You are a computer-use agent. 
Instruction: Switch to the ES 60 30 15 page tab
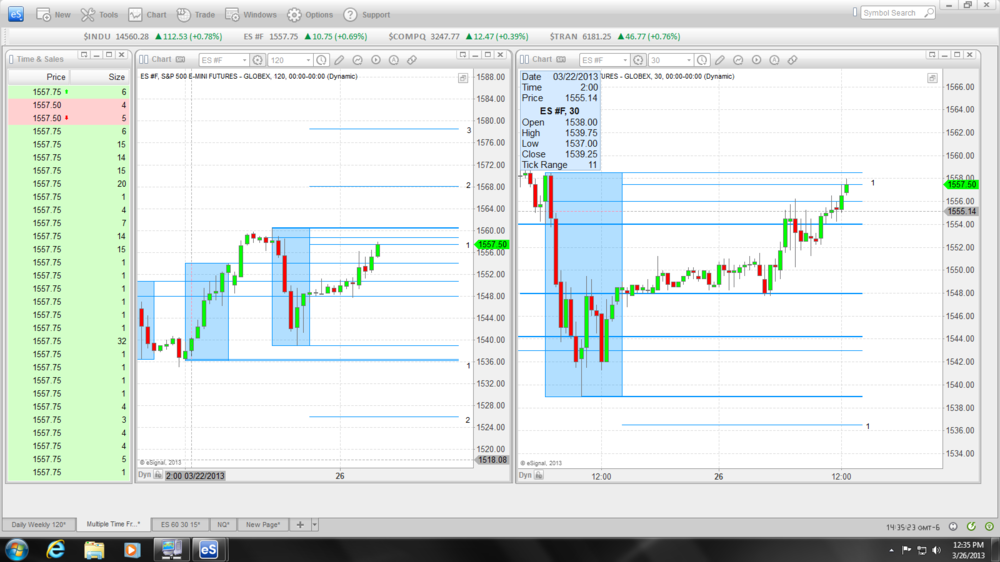[x=180, y=524]
